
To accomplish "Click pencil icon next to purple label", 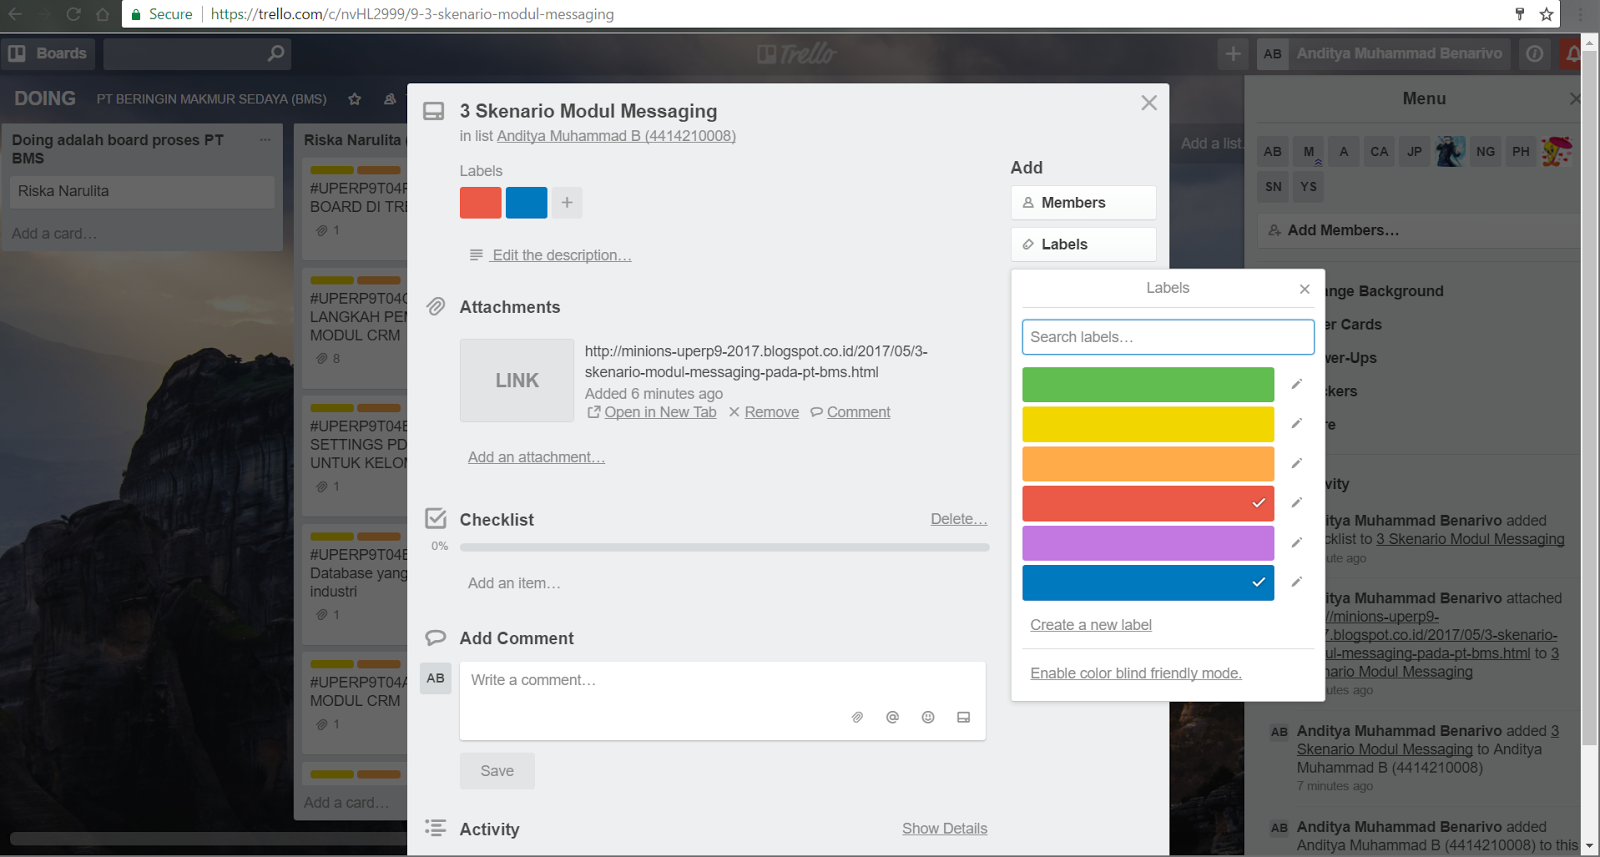I will coord(1296,543).
